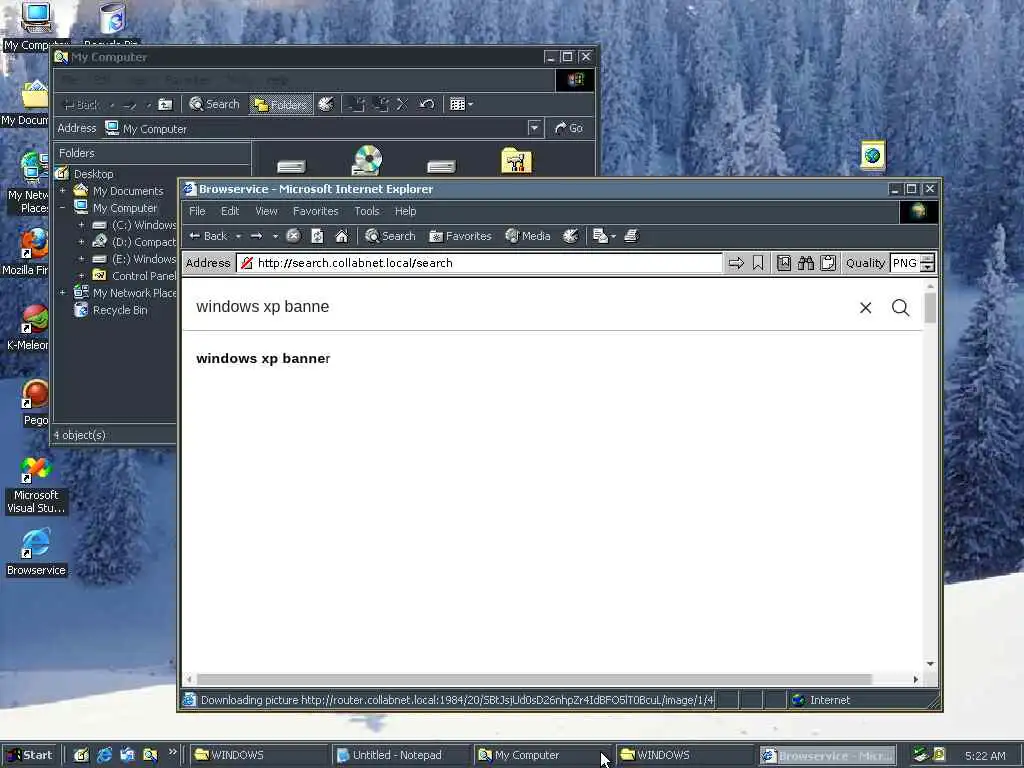Click Back button in Internet Explorer
Screen dimensions: 1024x768
coord(208,236)
